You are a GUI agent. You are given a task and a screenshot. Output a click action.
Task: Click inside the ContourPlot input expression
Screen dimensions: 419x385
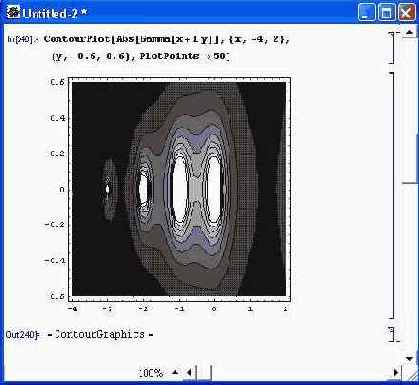click(x=167, y=47)
